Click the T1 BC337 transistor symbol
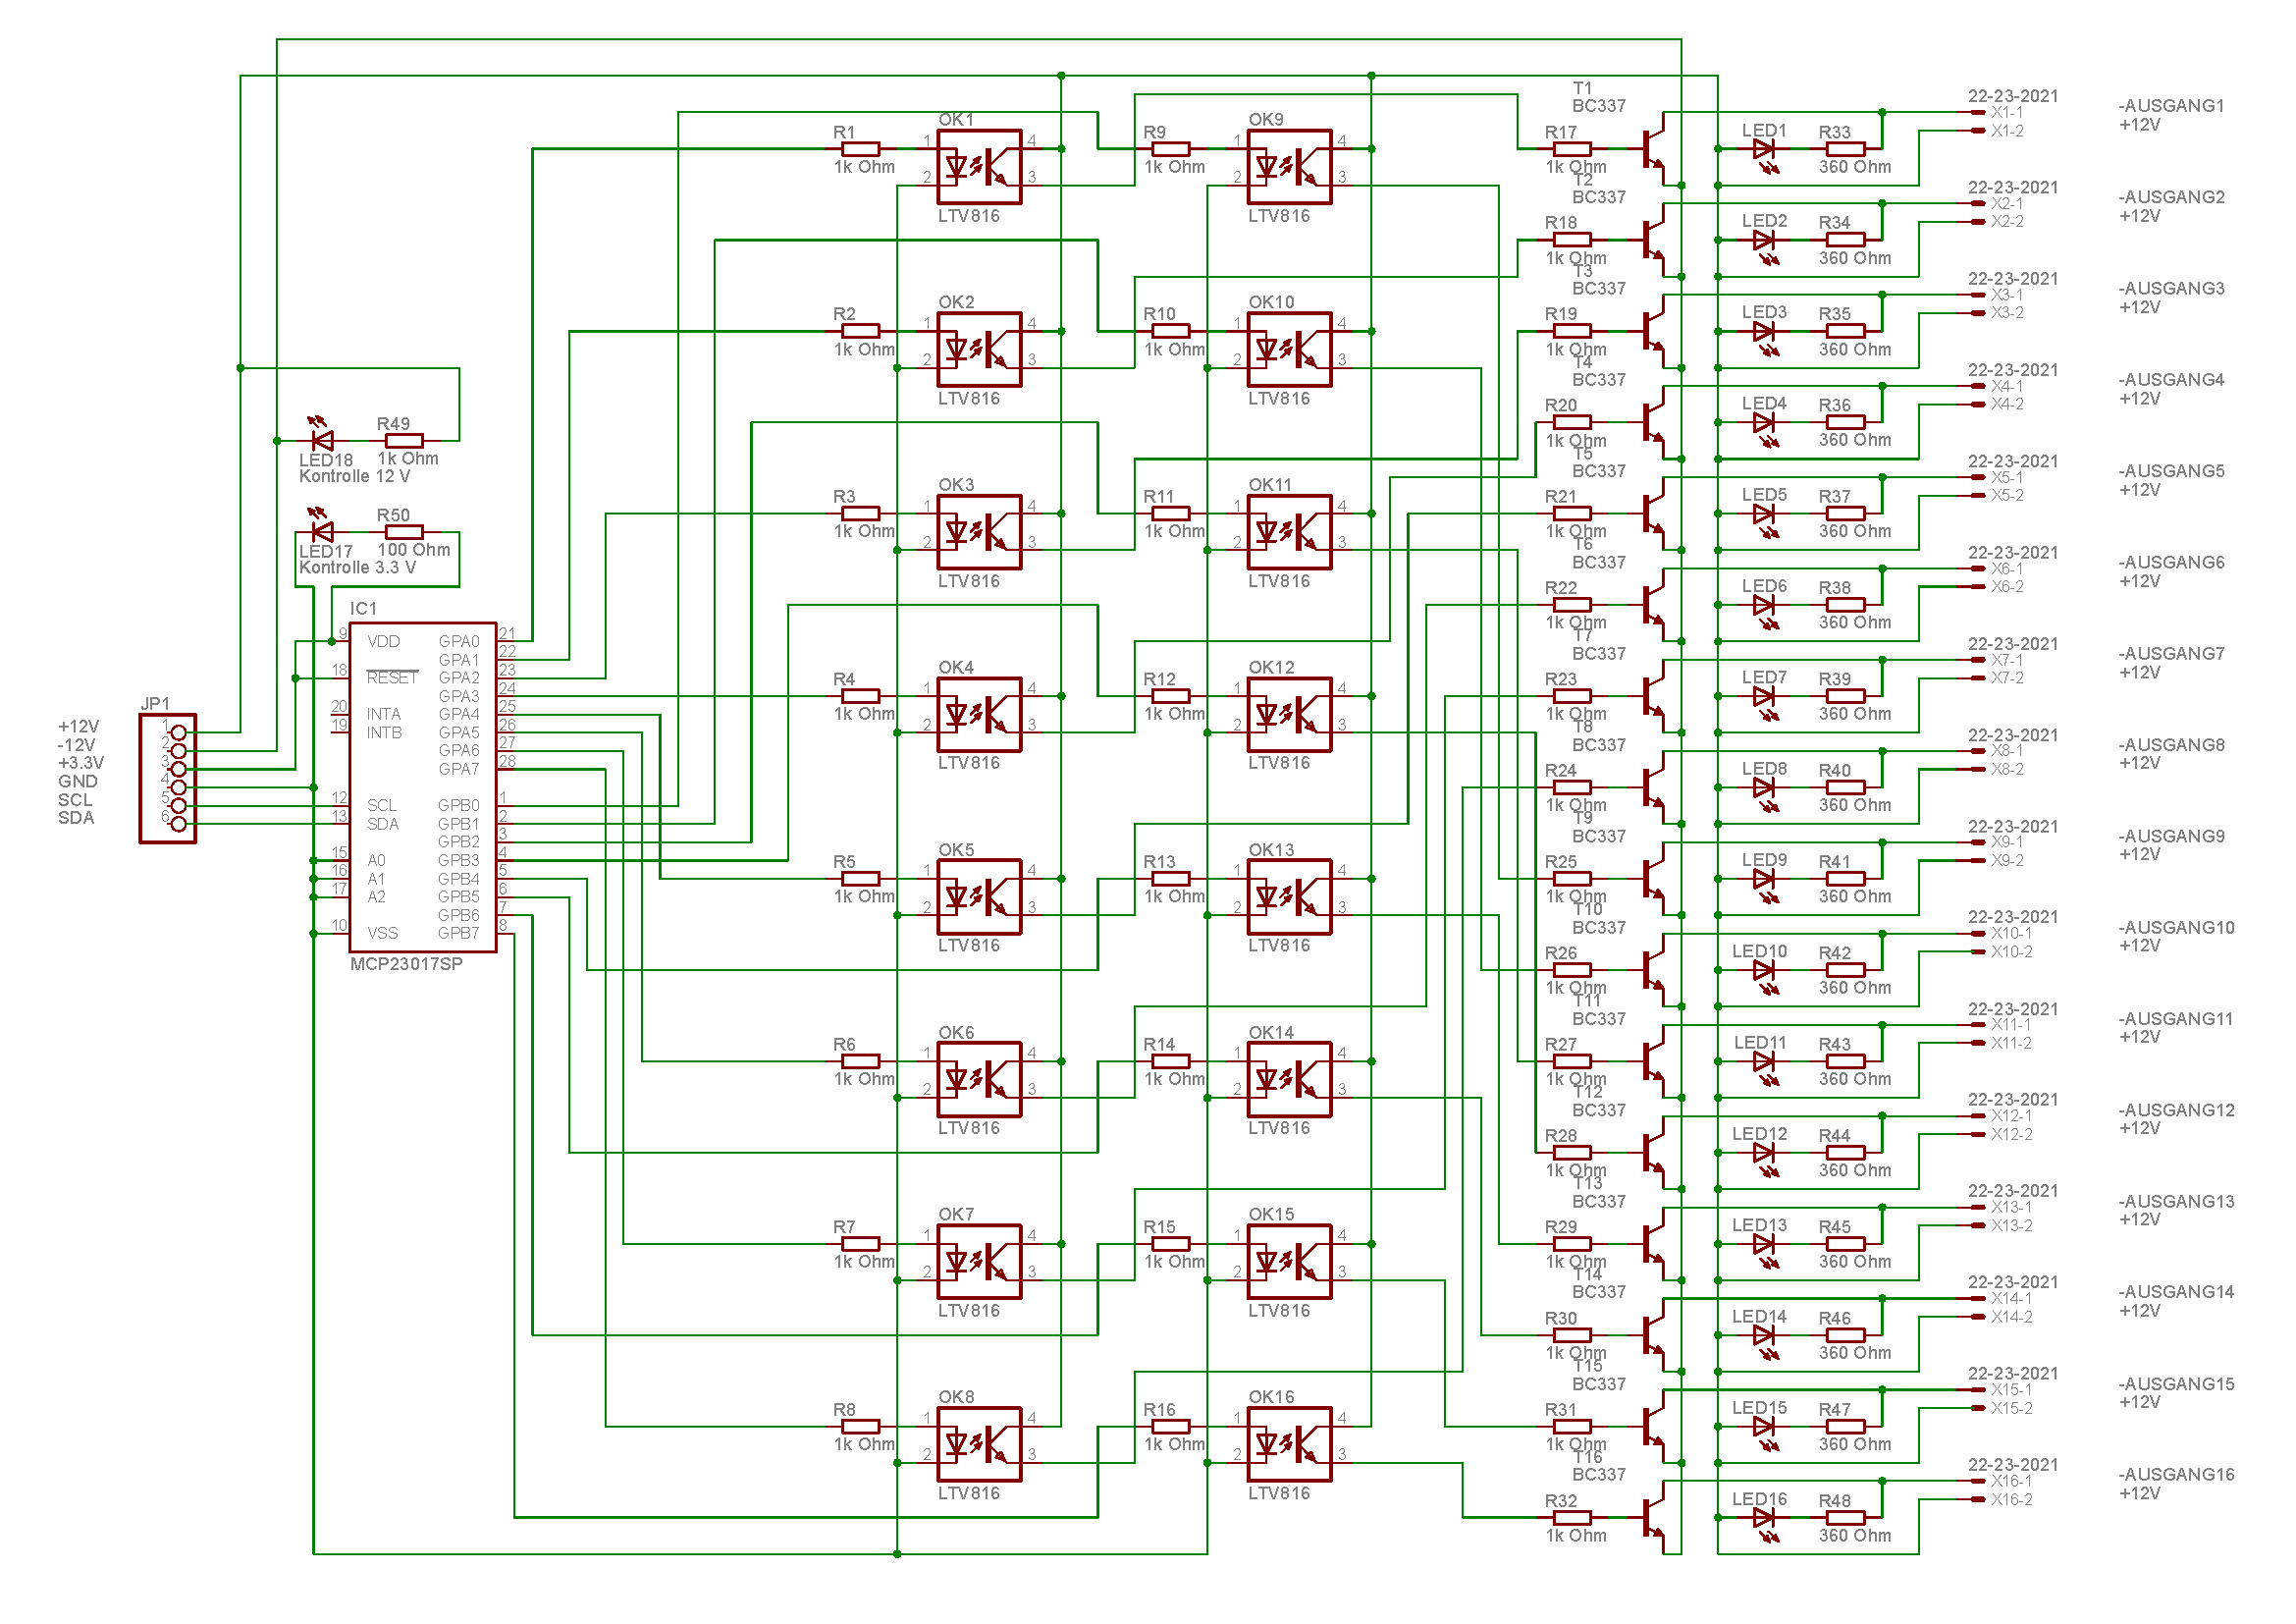The height and width of the screenshot is (1624, 2296). click(1655, 150)
